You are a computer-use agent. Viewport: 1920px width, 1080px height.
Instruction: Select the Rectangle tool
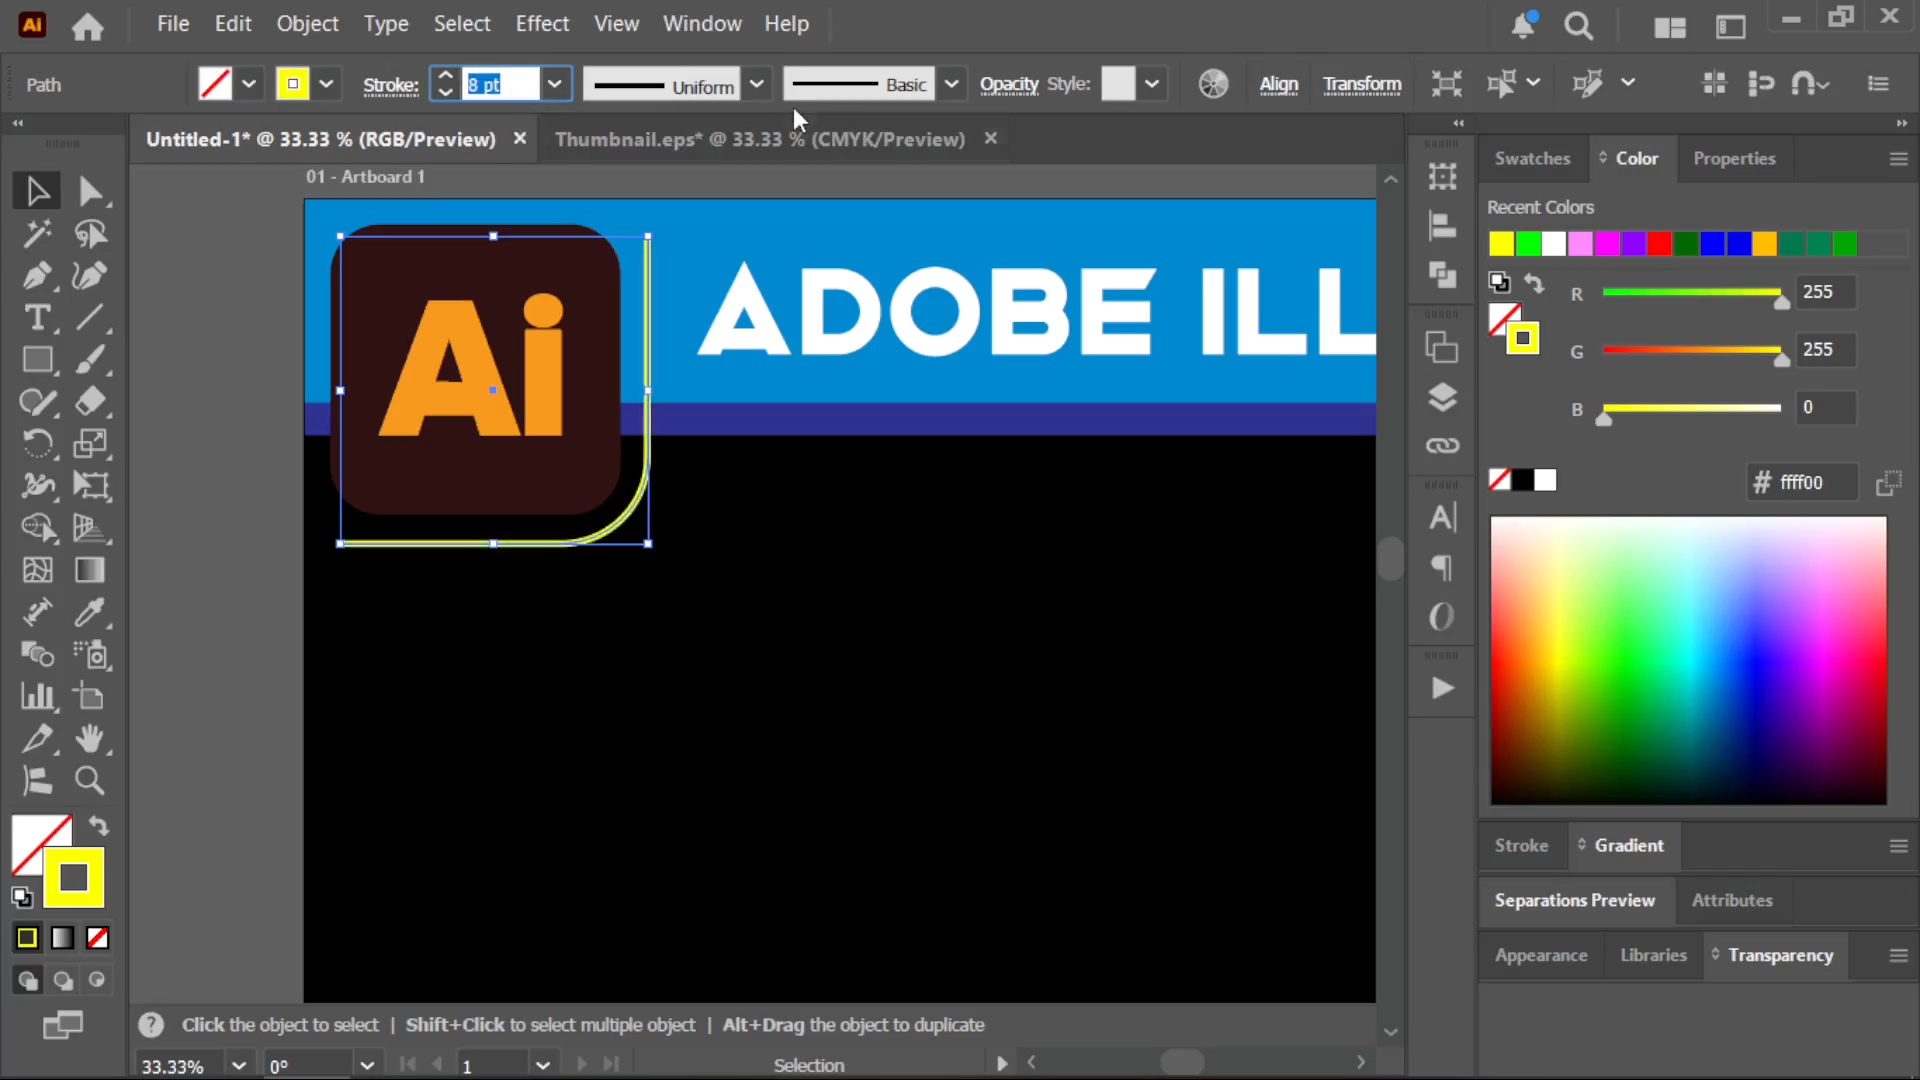(37, 360)
